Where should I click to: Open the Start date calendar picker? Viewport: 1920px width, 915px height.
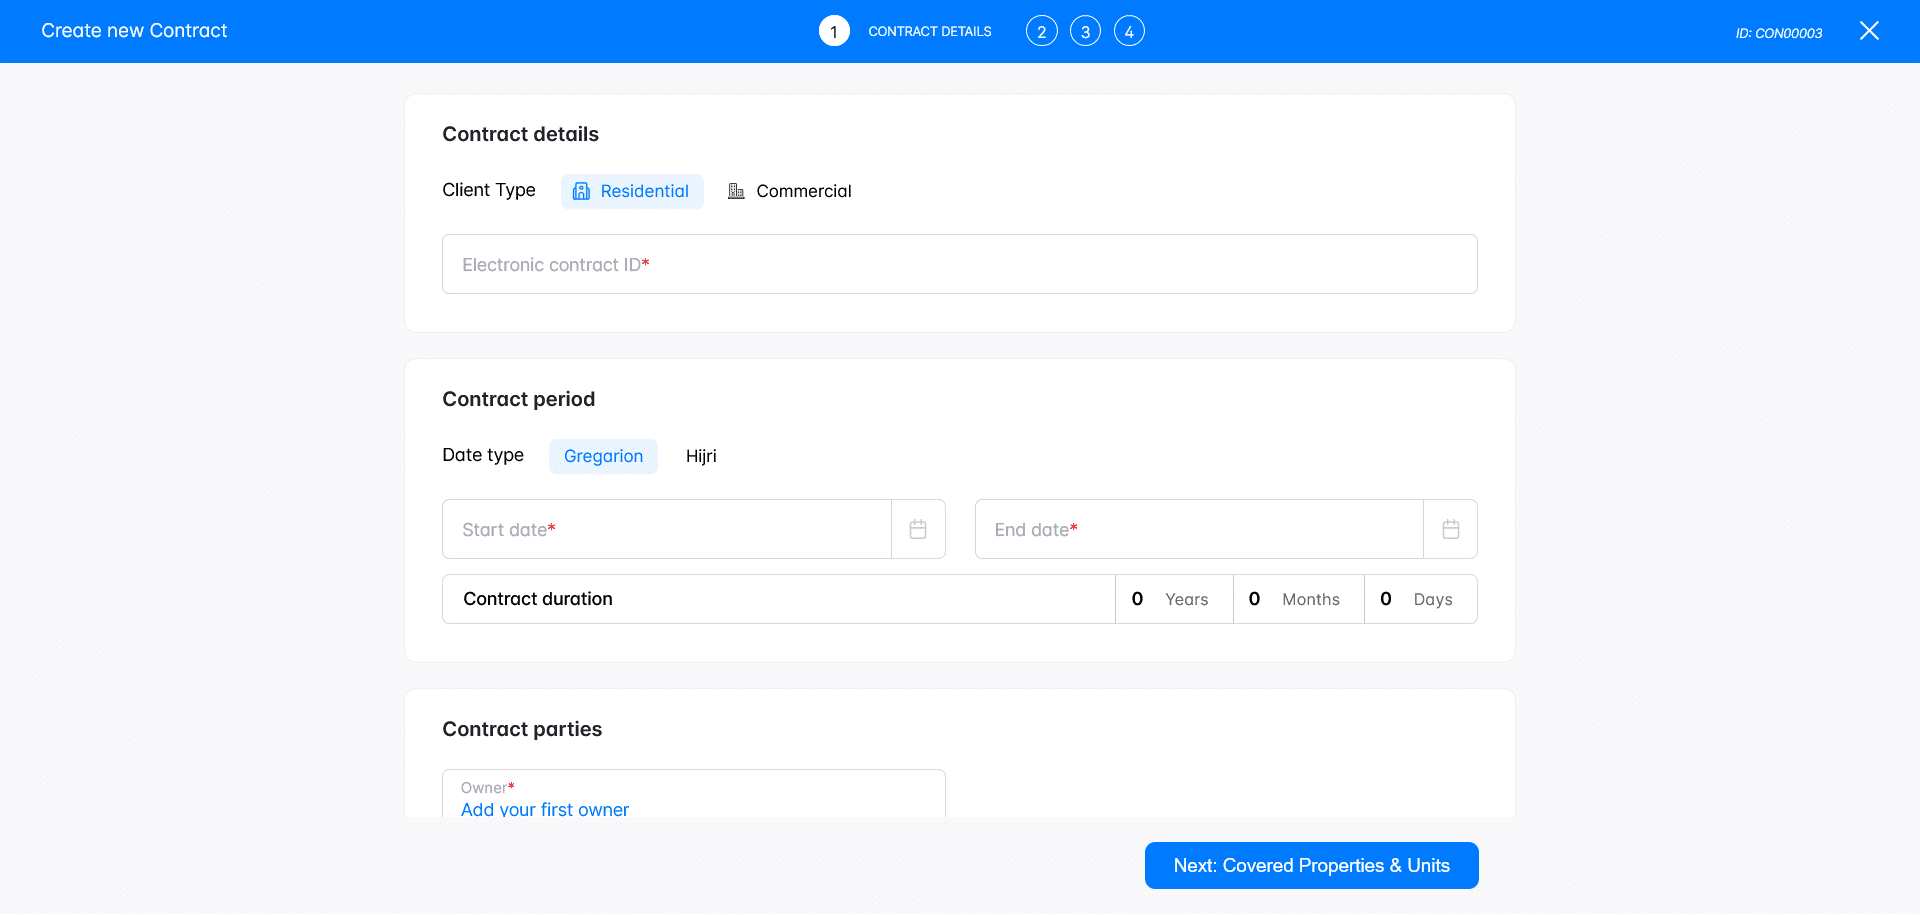pos(918,529)
